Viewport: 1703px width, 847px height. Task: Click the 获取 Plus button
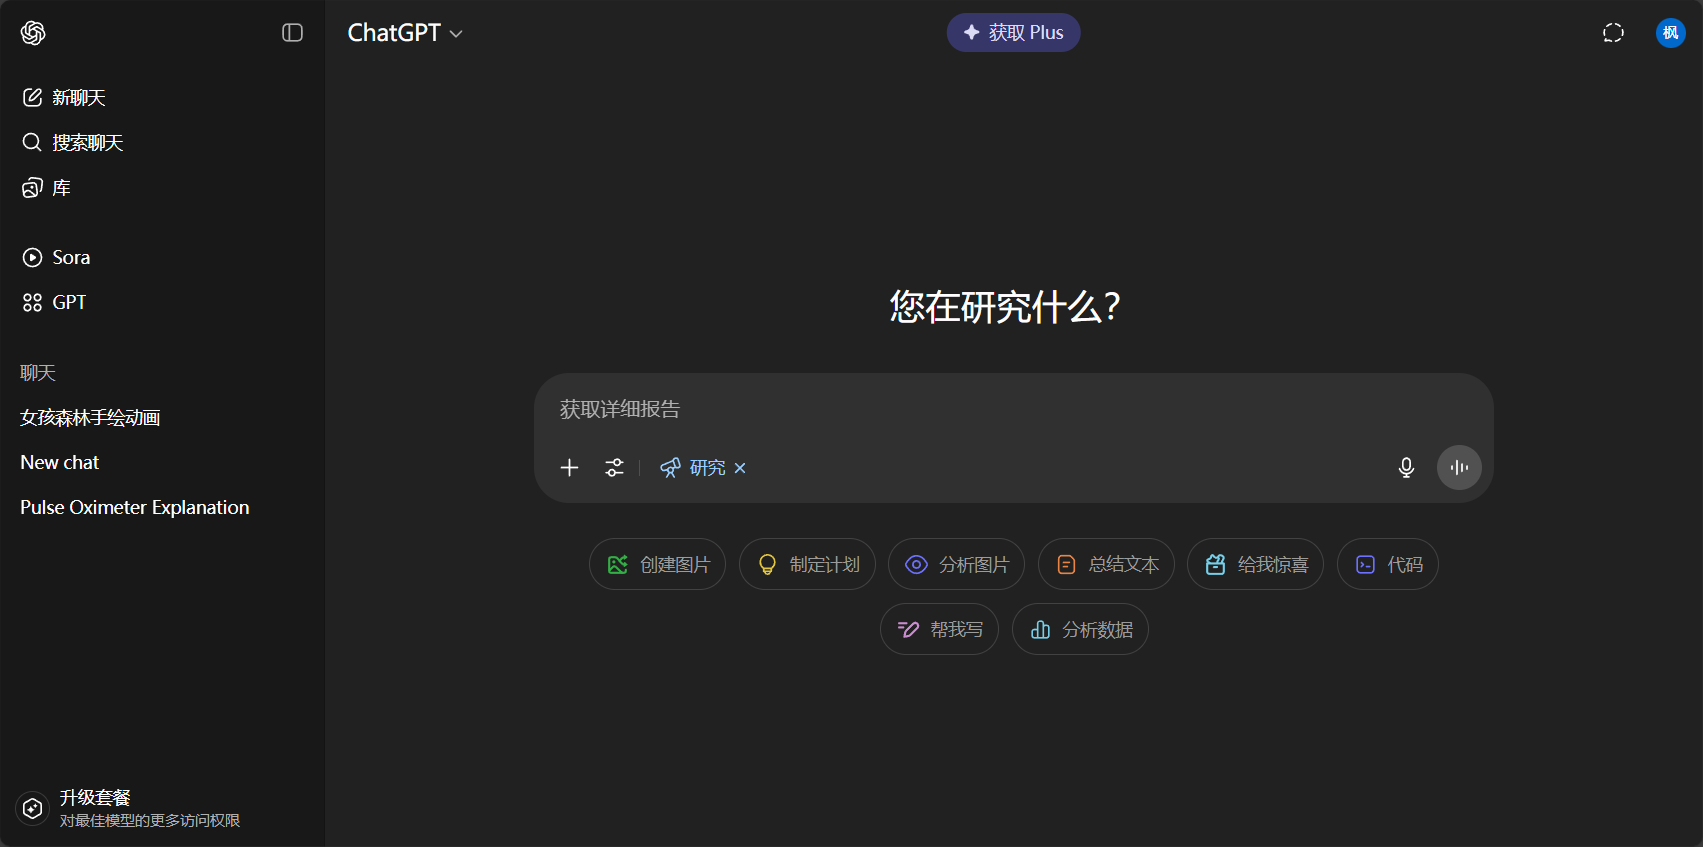pos(1013,33)
